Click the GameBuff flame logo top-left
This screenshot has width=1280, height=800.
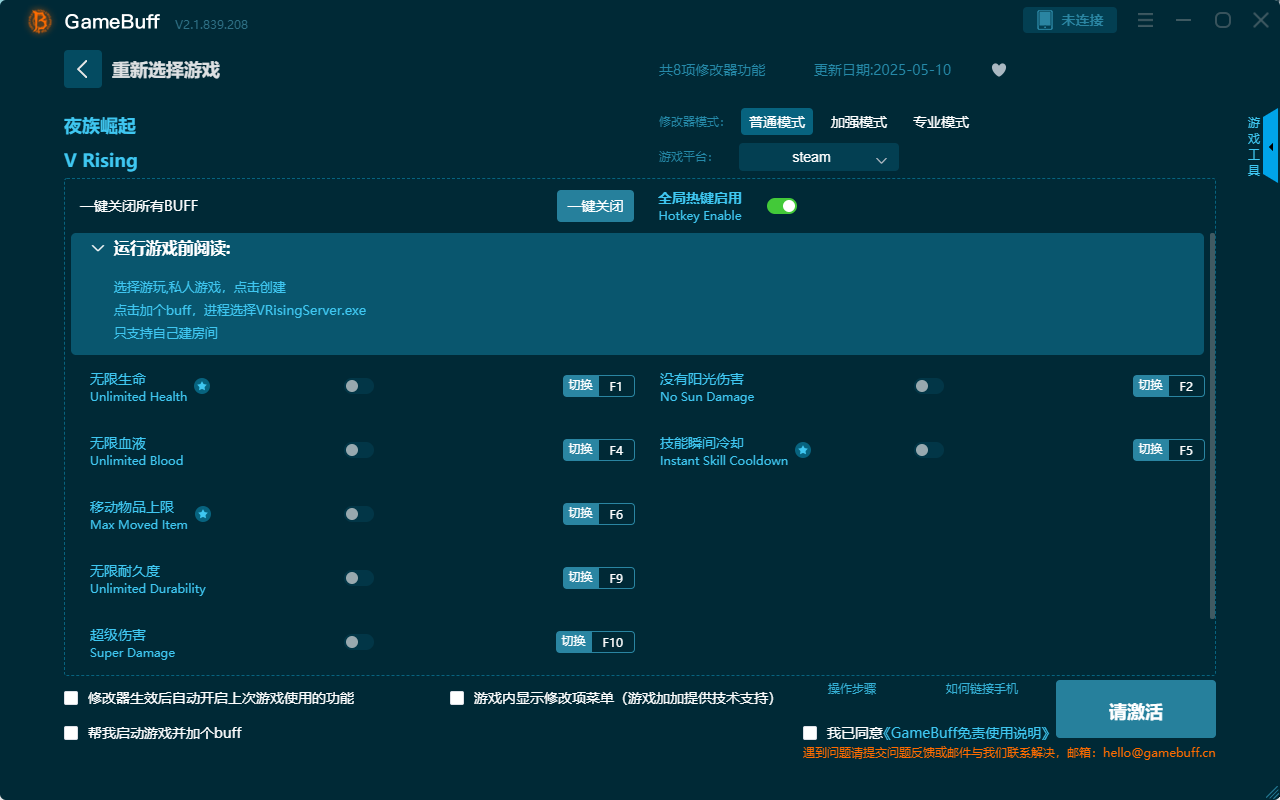[x=38, y=20]
